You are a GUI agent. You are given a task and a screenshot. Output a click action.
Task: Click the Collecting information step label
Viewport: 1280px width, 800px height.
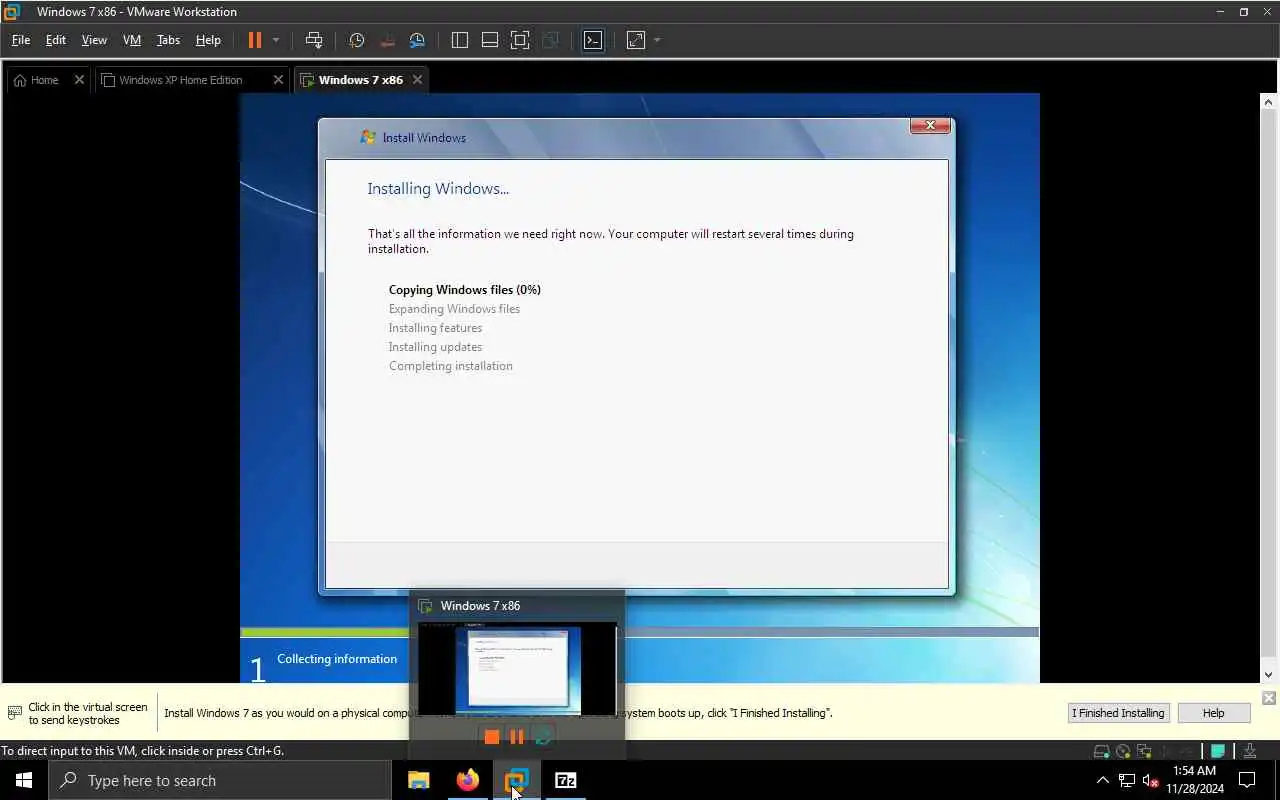337,659
